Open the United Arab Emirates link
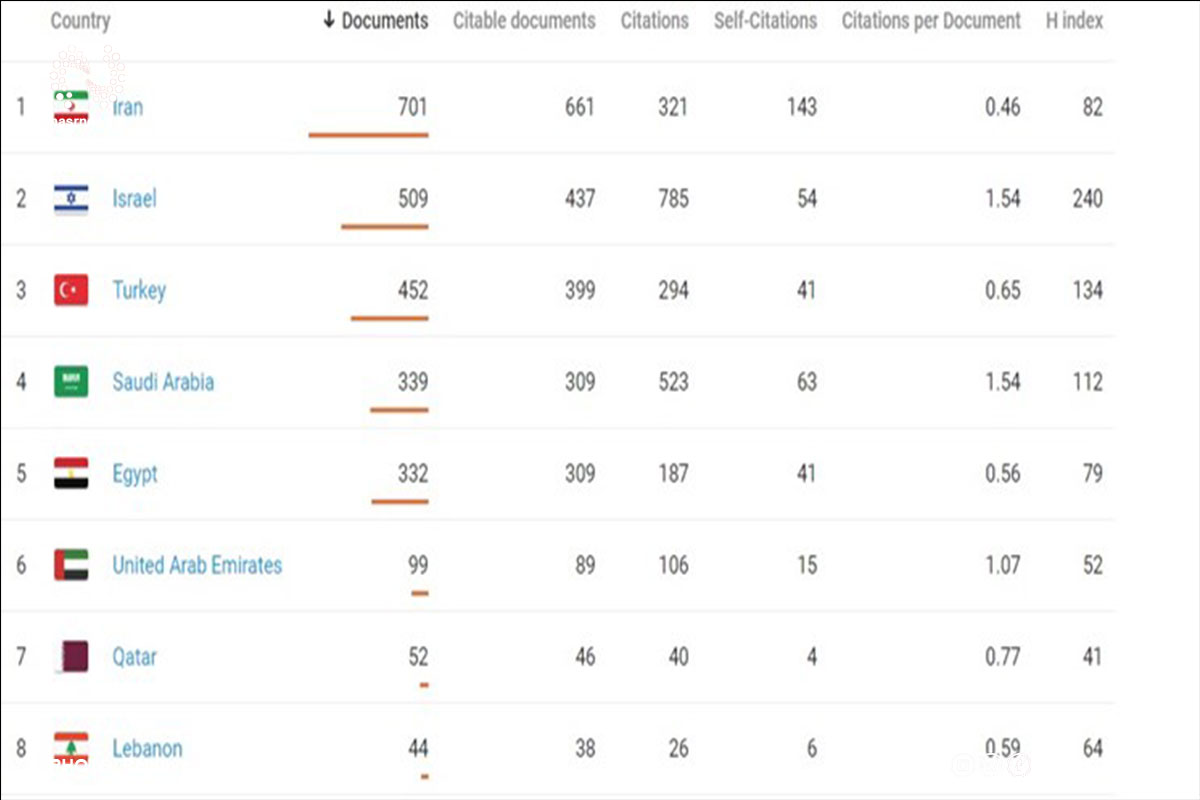 [x=197, y=565]
